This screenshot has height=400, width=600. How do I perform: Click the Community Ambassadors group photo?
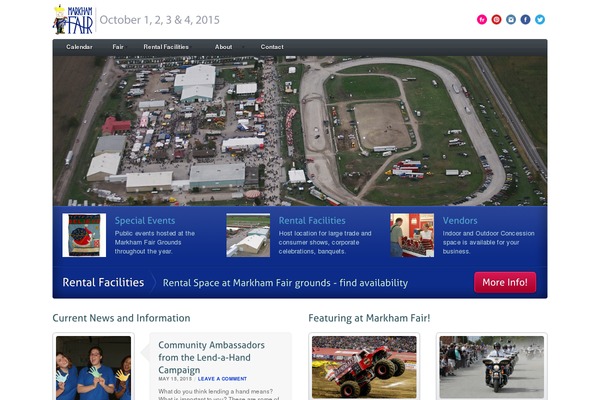[x=93, y=368]
